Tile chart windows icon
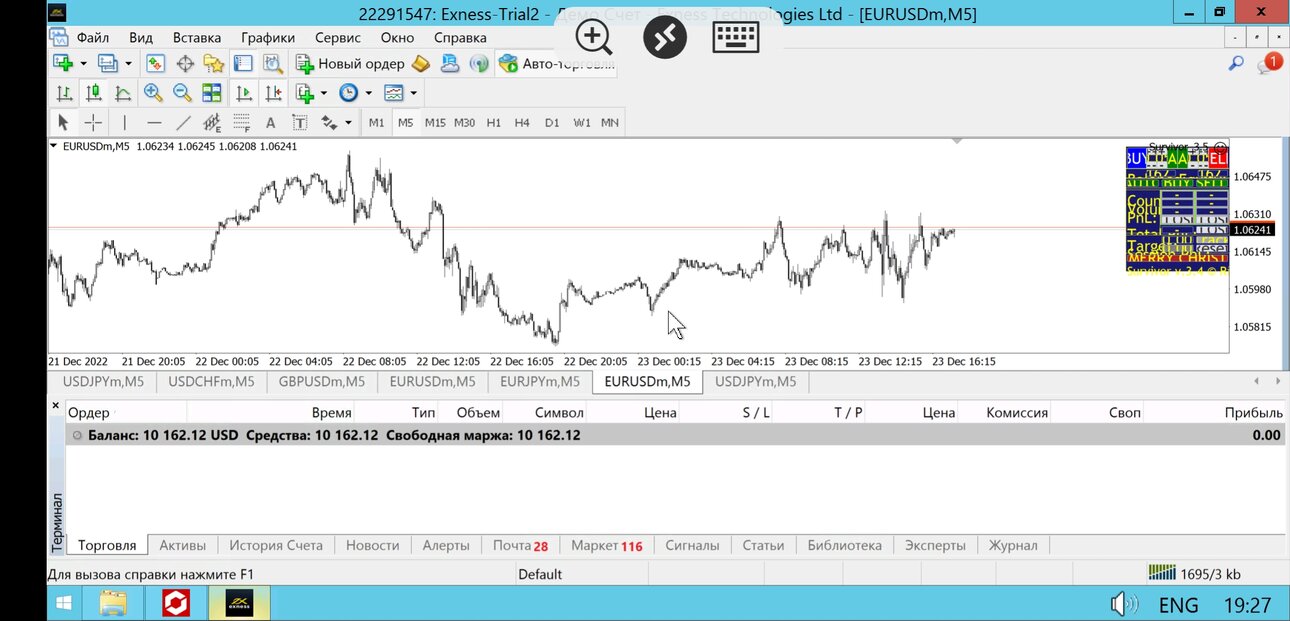Image resolution: width=1290 pixels, height=621 pixels. [212, 93]
